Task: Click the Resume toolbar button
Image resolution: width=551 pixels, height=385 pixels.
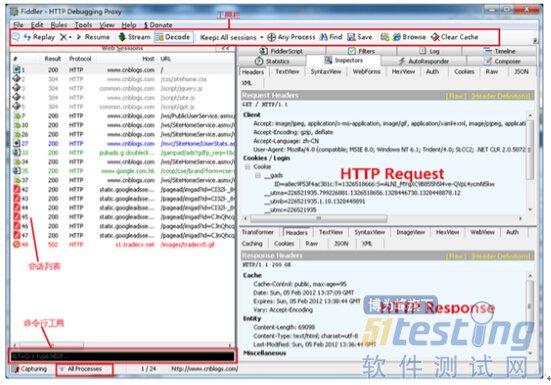Action: pos(93,37)
